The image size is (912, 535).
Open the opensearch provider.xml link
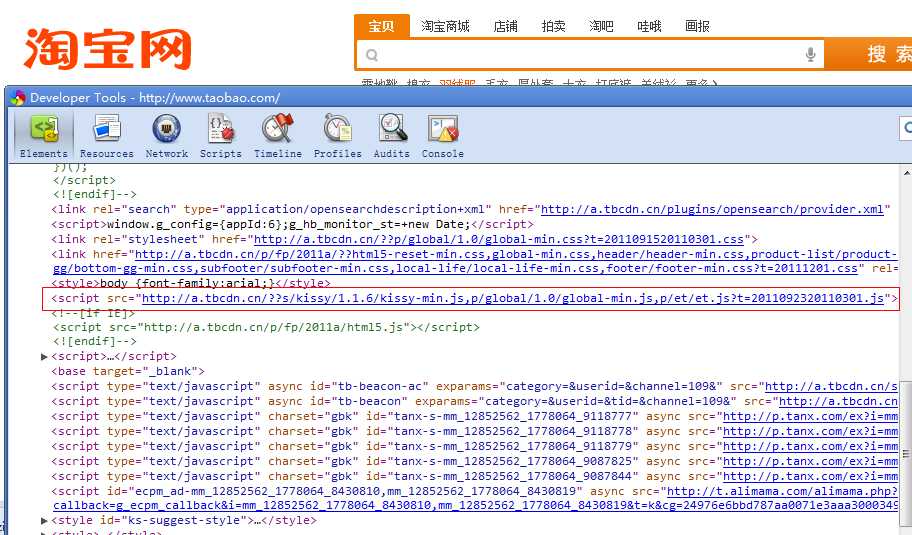[x=712, y=209]
